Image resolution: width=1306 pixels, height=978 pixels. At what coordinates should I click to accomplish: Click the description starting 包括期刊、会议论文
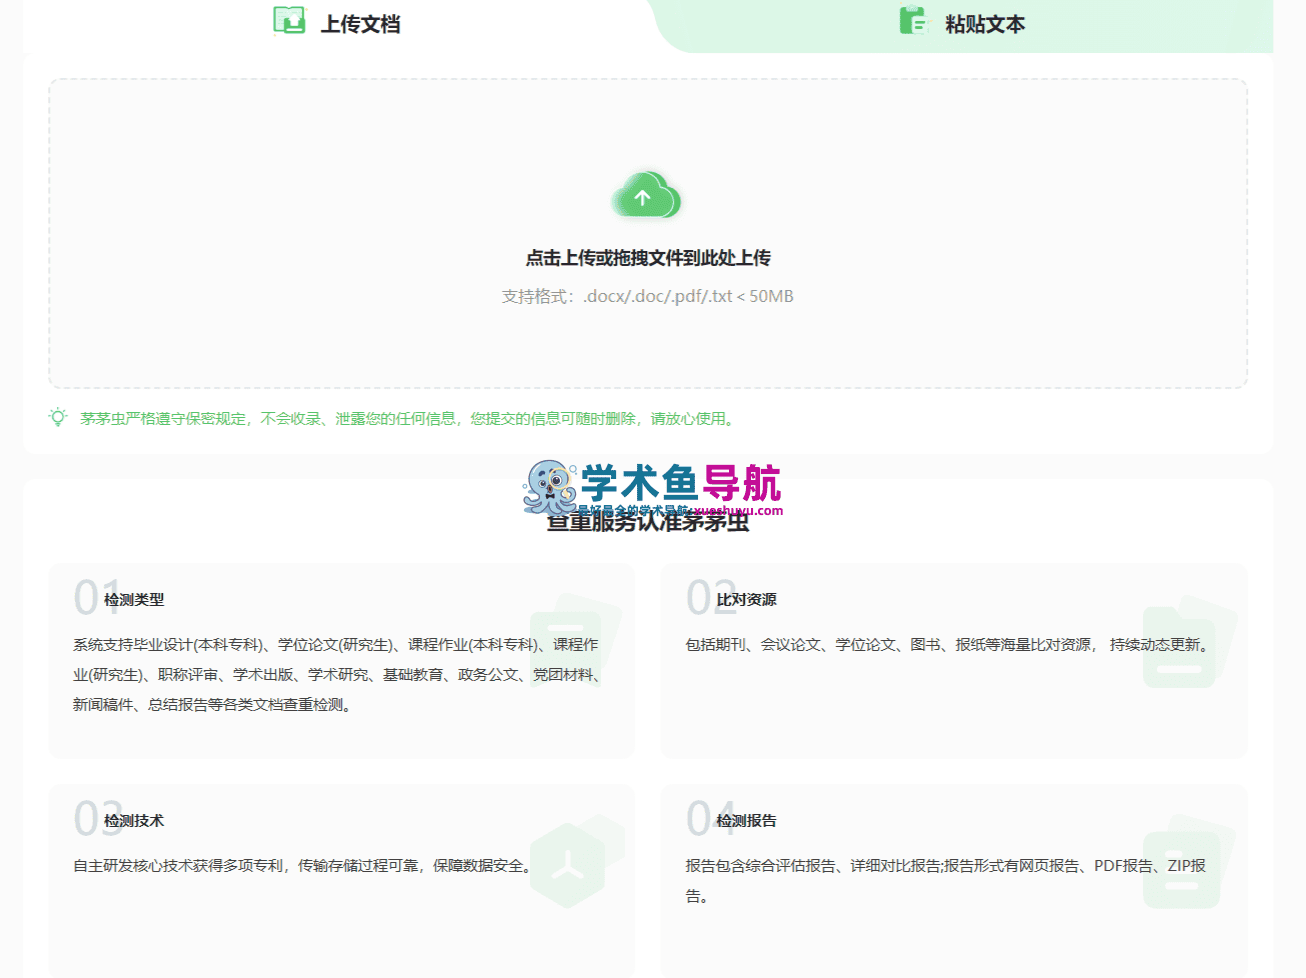tap(949, 645)
